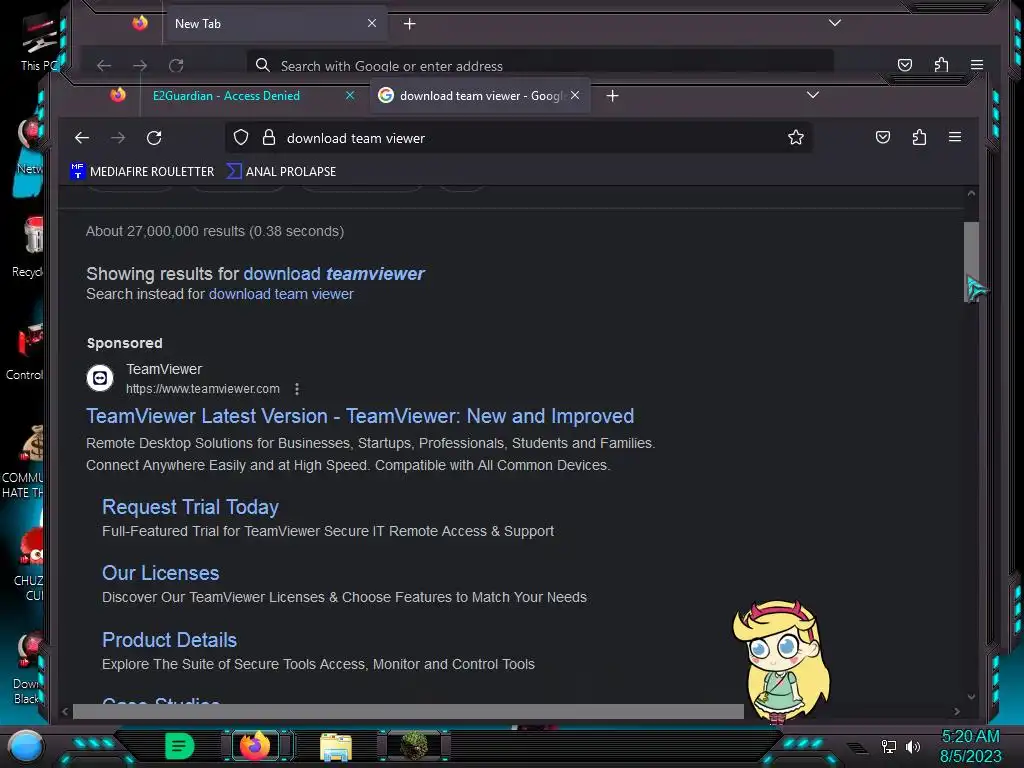Image resolution: width=1024 pixels, height=768 pixels.
Task: List all tabs in back Firefox window
Action: click(x=835, y=24)
